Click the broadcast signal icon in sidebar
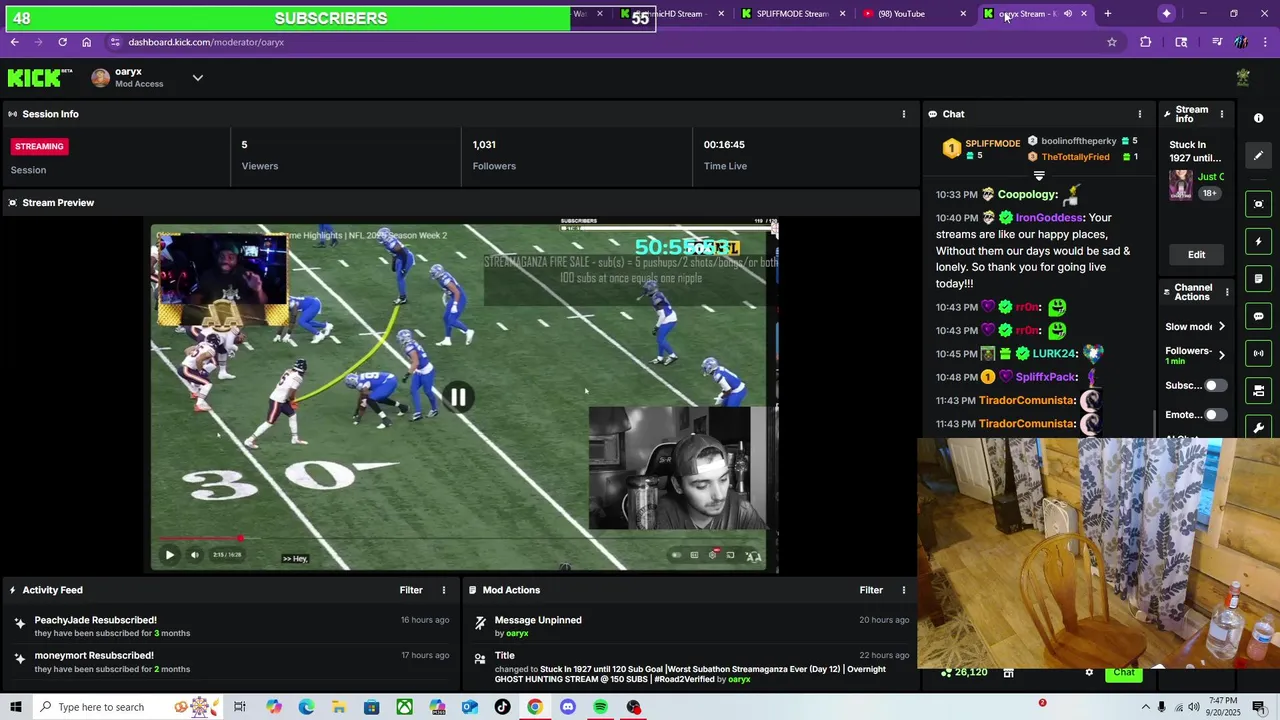This screenshot has width=1280, height=720. point(1258,353)
